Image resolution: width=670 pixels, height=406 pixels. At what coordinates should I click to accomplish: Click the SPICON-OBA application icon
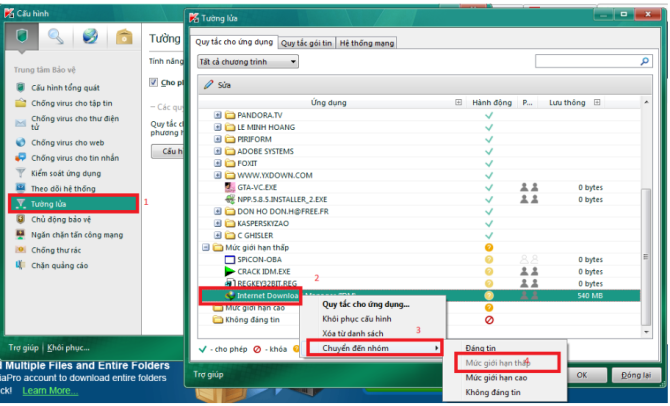(x=230, y=259)
